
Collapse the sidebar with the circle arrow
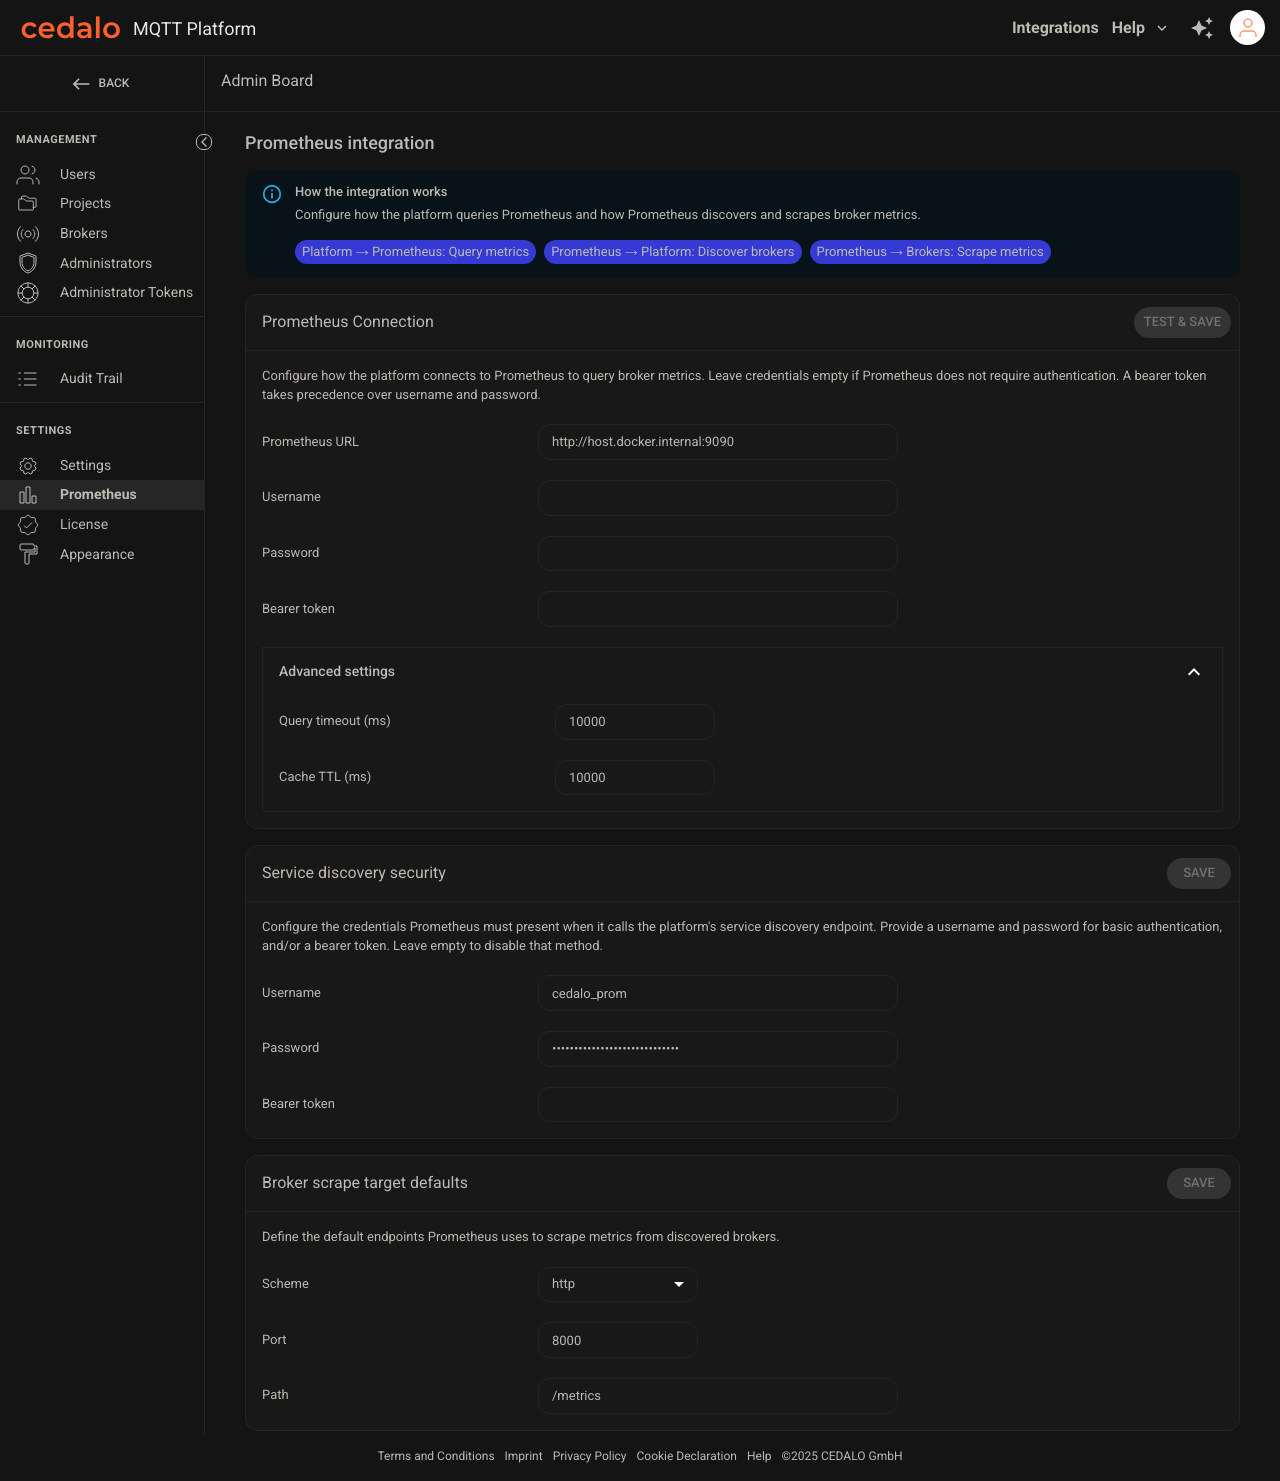pos(204,142)
